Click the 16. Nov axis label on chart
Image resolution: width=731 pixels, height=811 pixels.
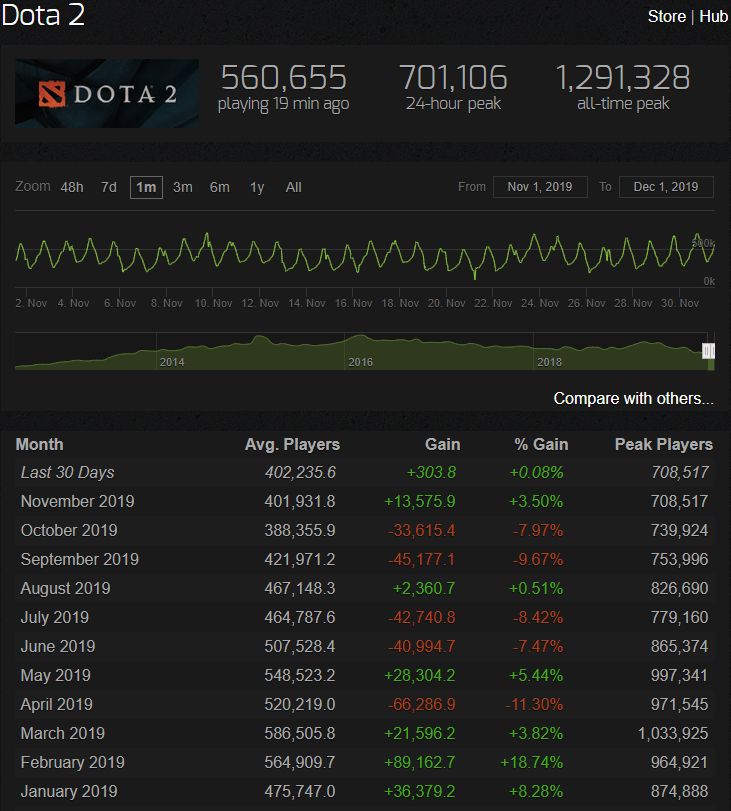point(354,303)
